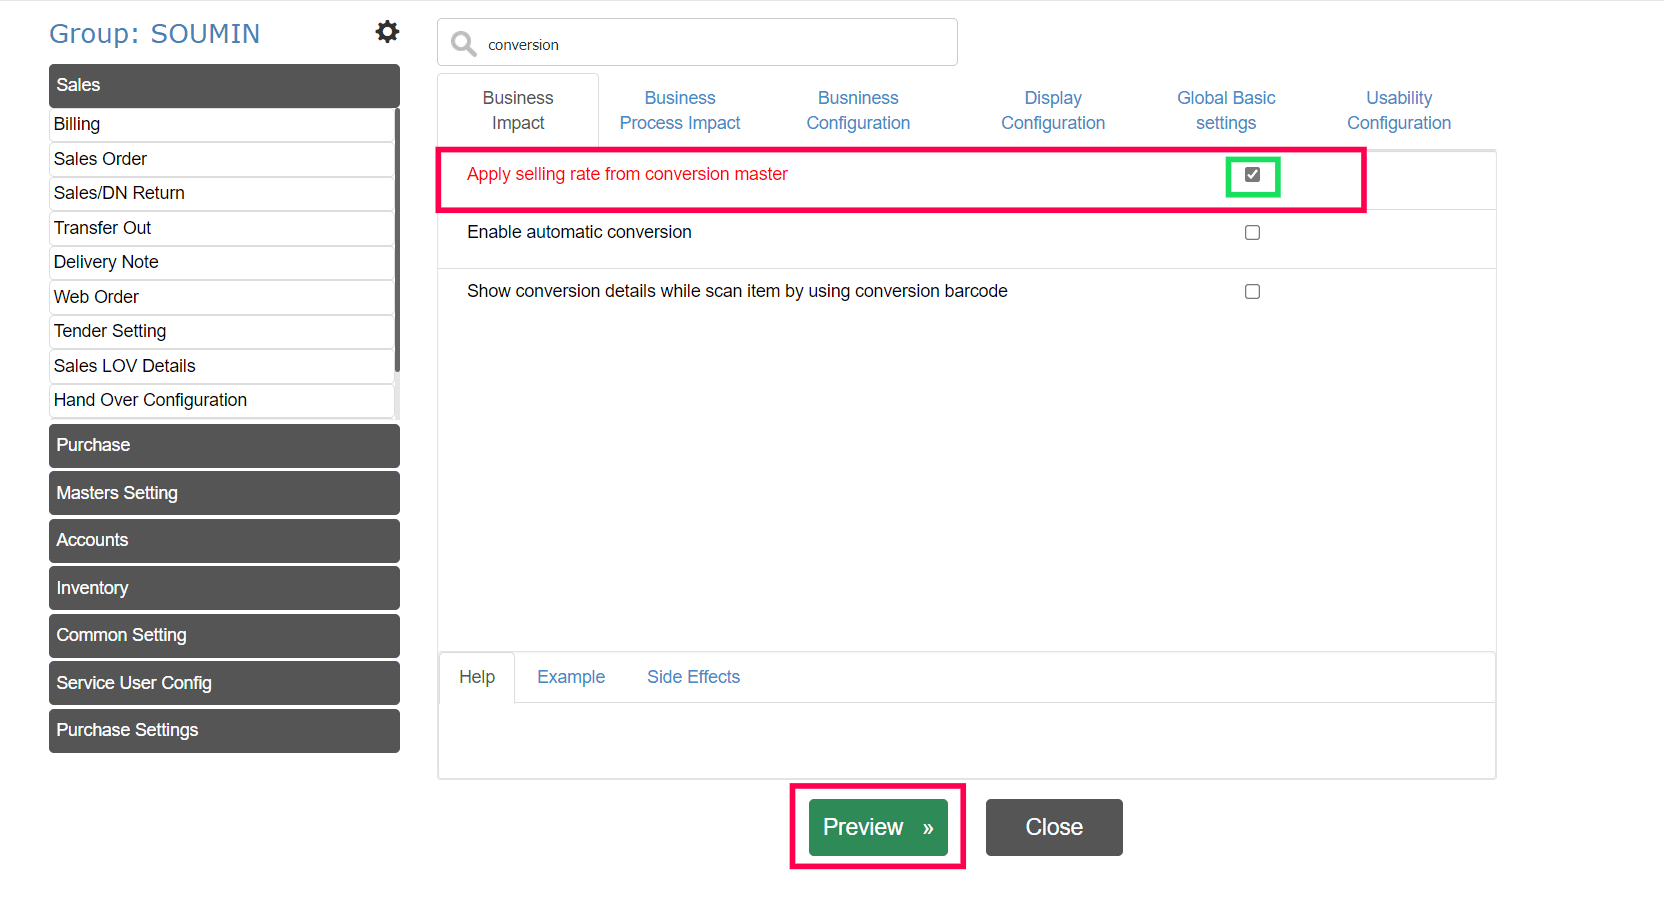Switch to Business Process Impact tab
The height and width of the screenshot is (920, 1664).
pyautogui.click(x=680, y=111)
